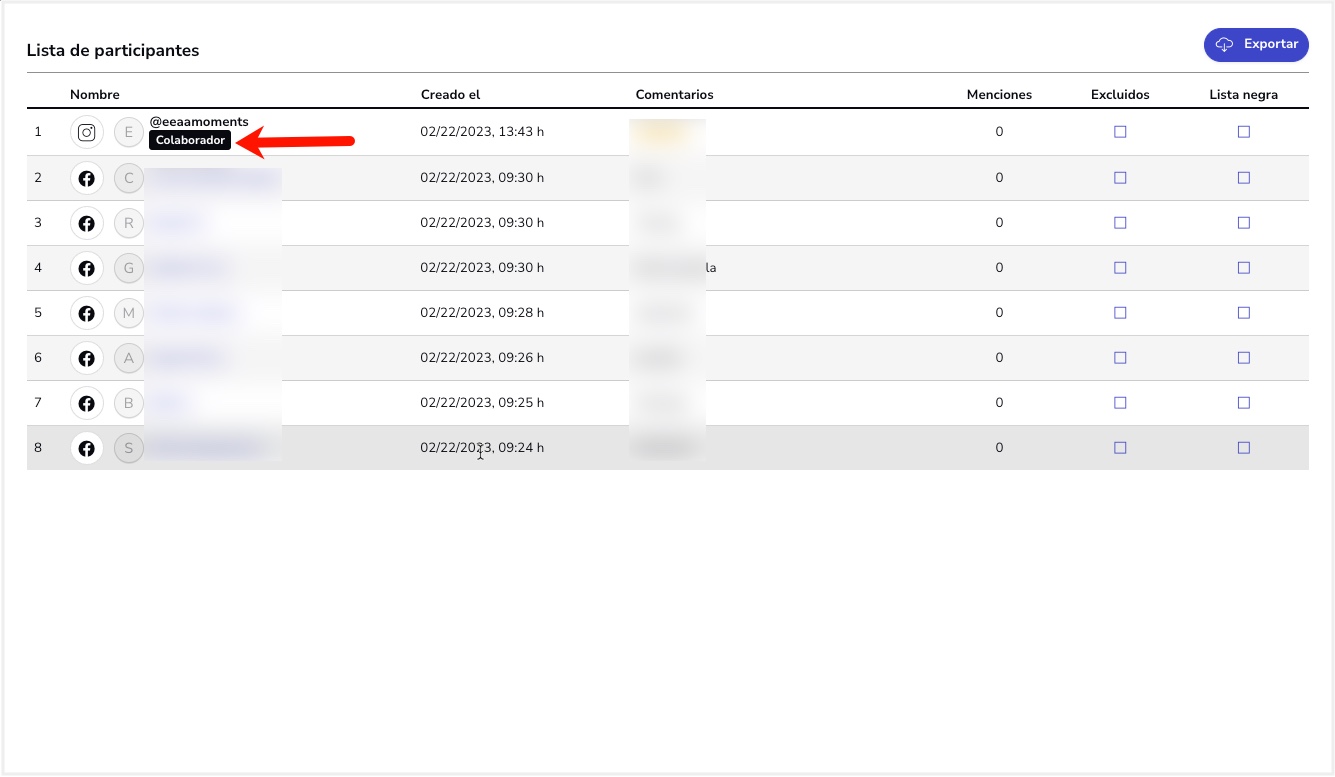Click the date 02/22/2023, 09:26 h

click(482, 358)
